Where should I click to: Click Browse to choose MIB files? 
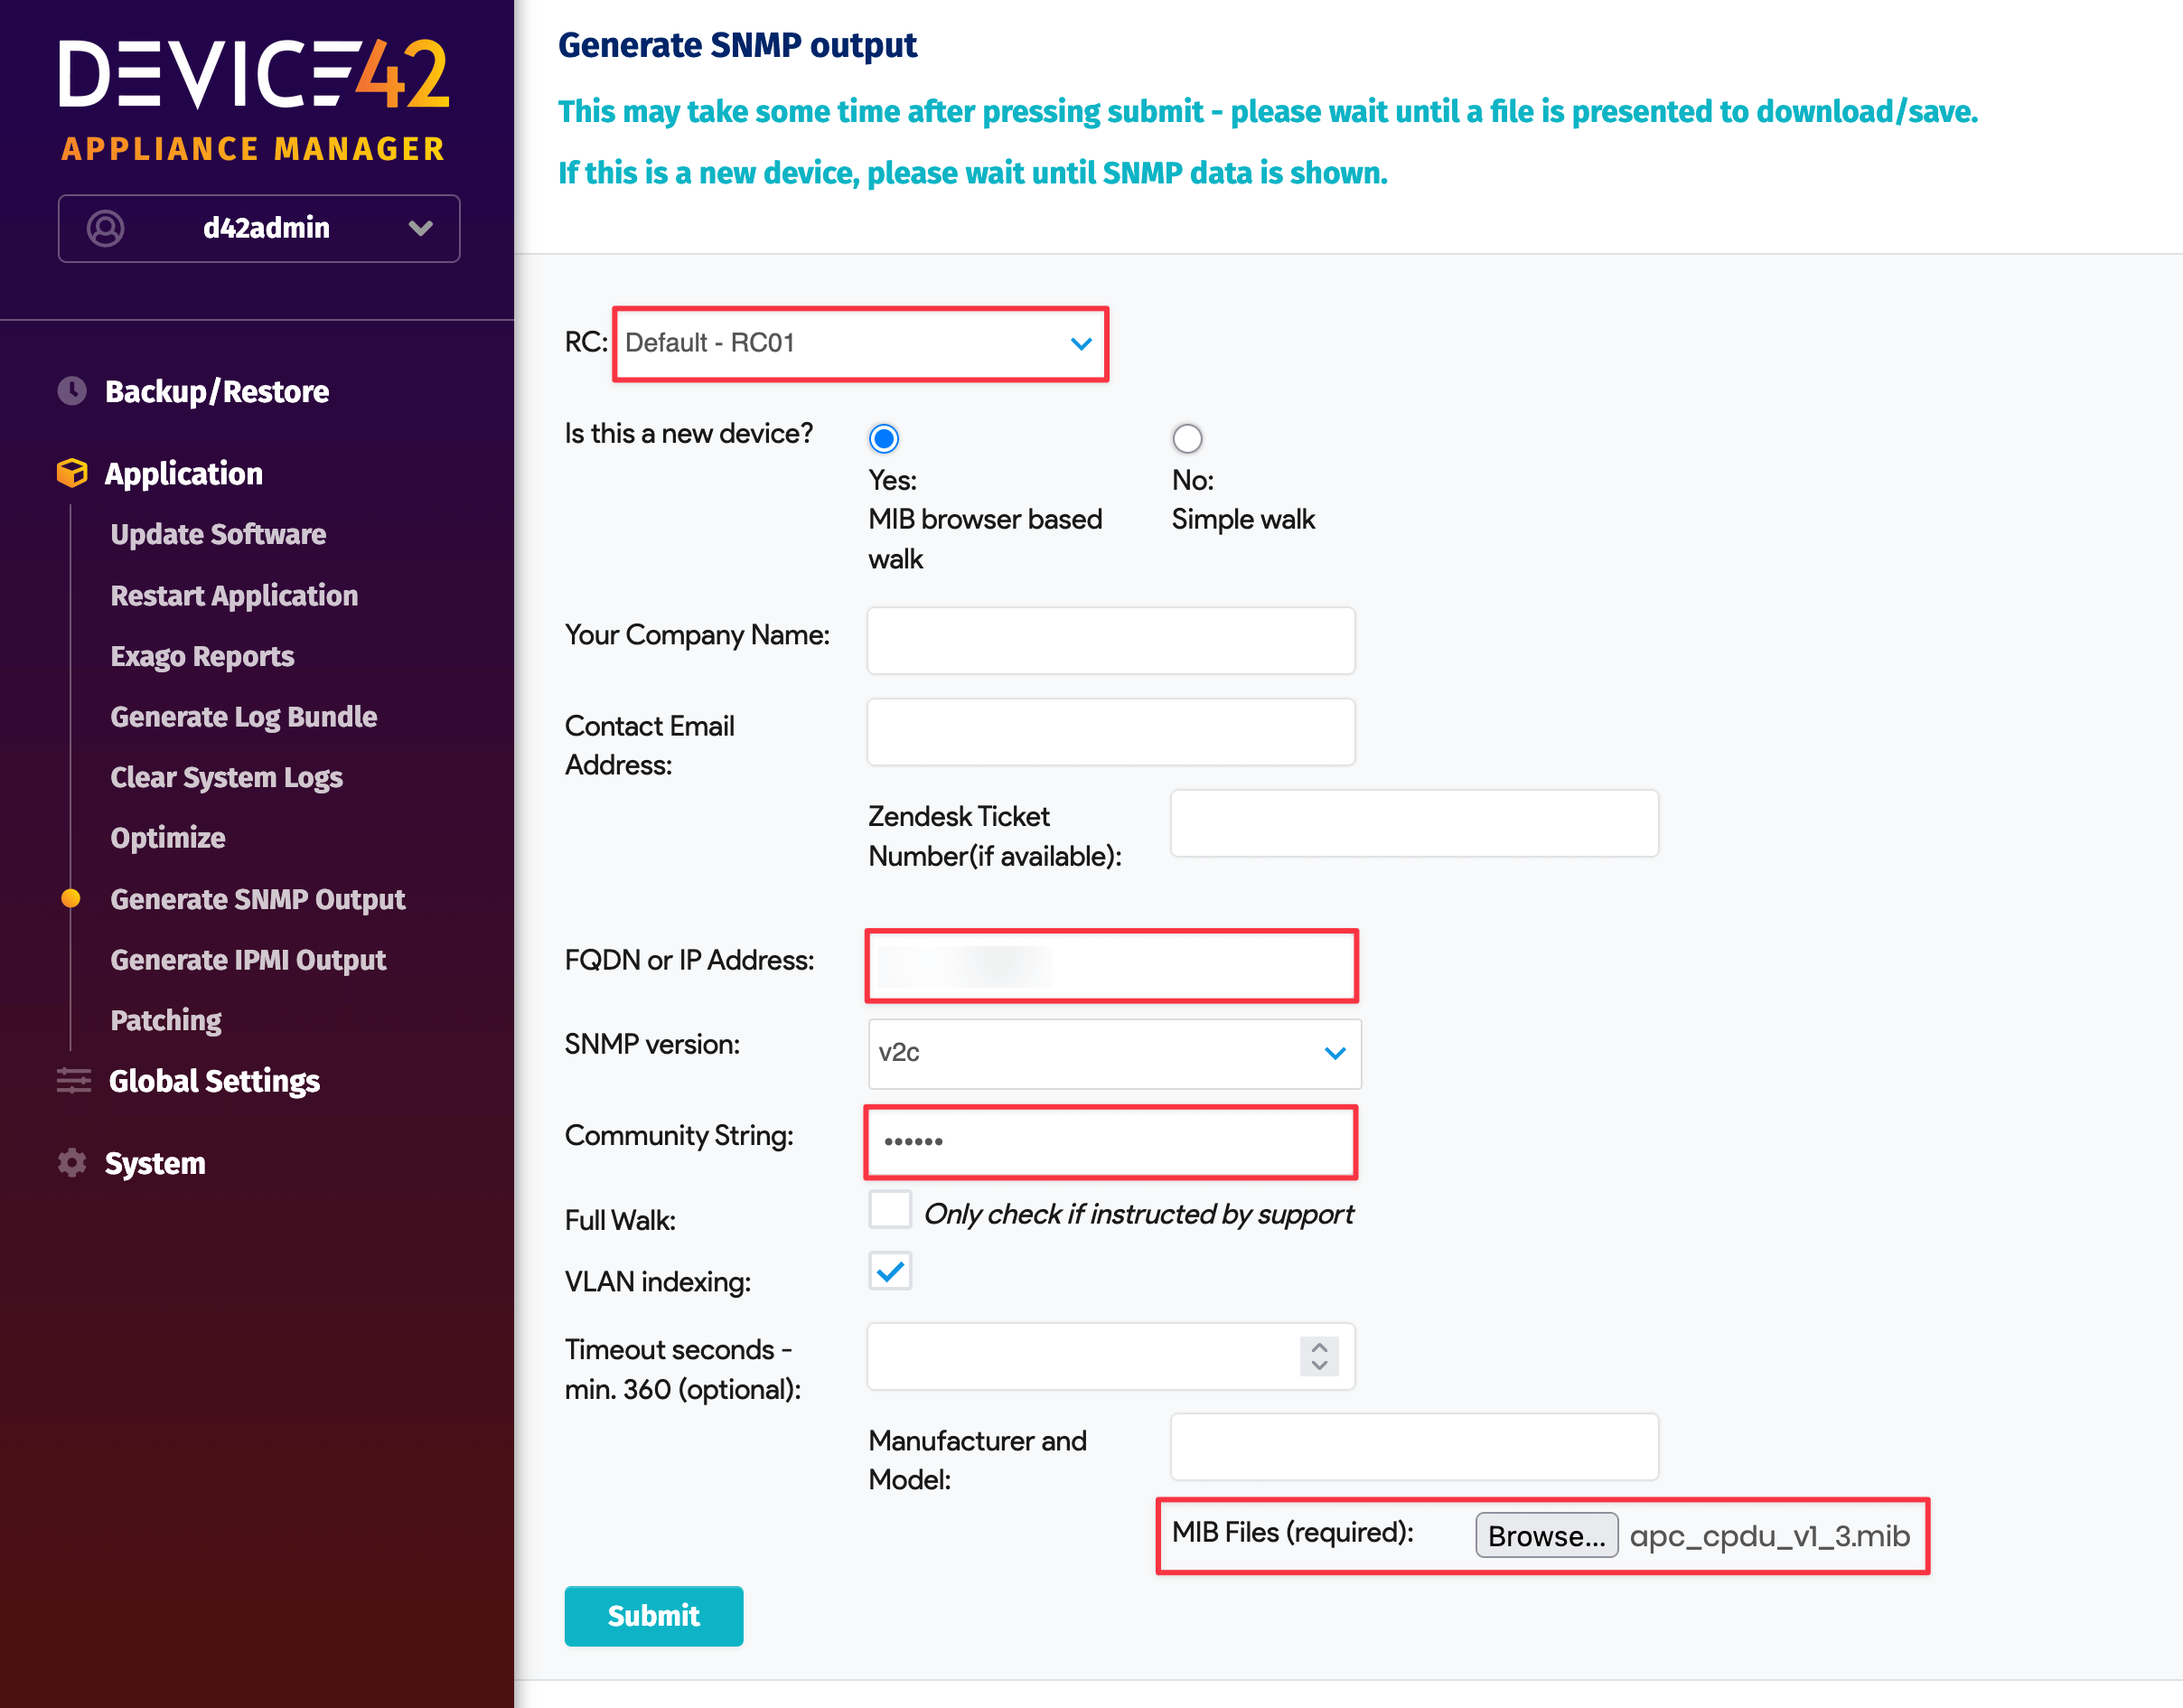click(1546, 1536)
